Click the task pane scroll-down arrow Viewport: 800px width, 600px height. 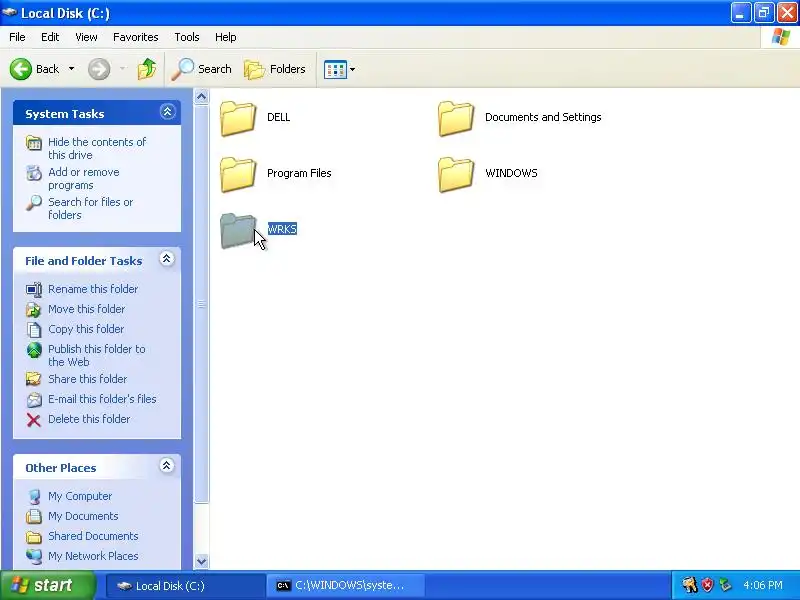pos(202,561)
